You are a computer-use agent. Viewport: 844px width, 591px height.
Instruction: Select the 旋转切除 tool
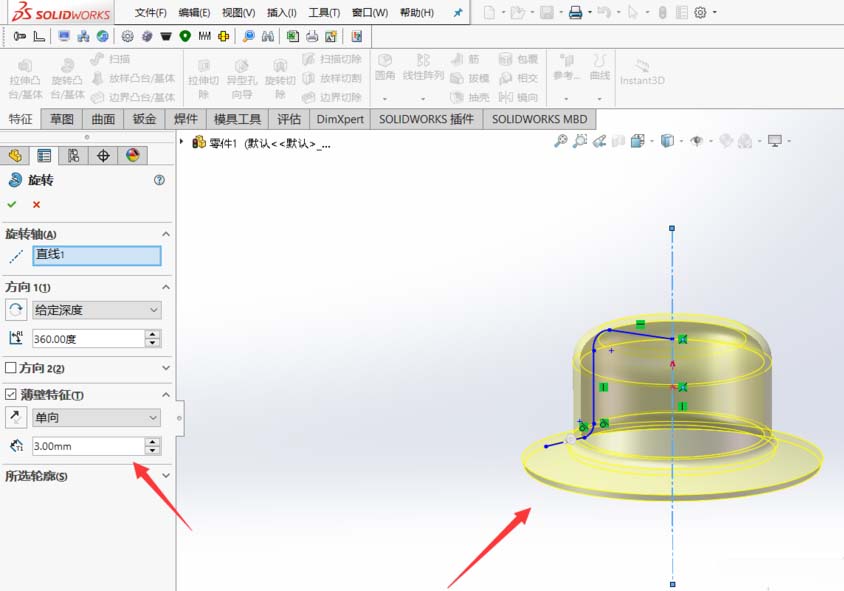(x=280, y=77)
